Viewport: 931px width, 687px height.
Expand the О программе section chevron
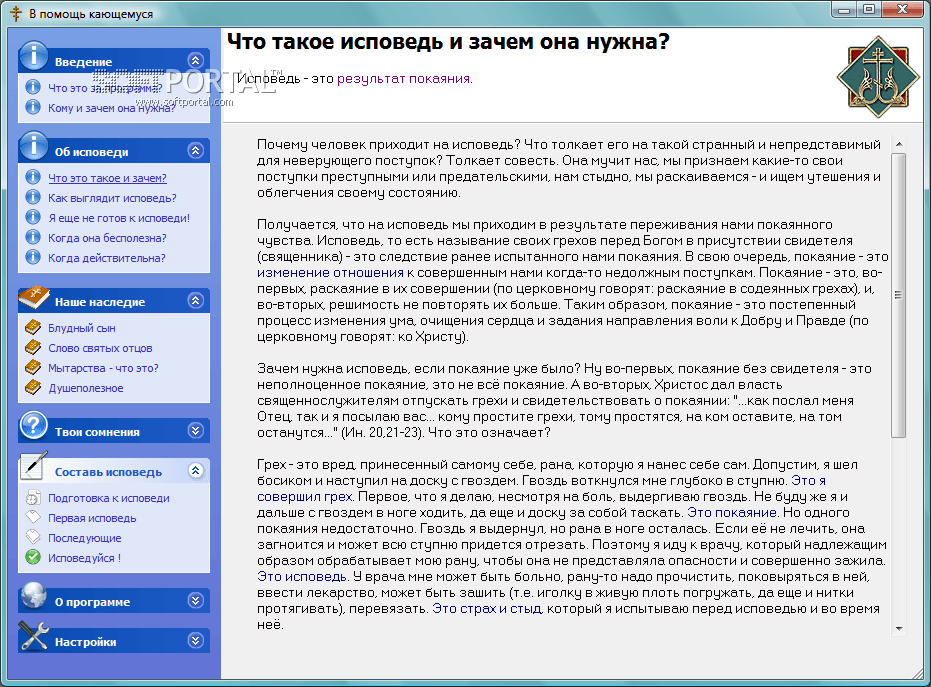coord(195,601)
